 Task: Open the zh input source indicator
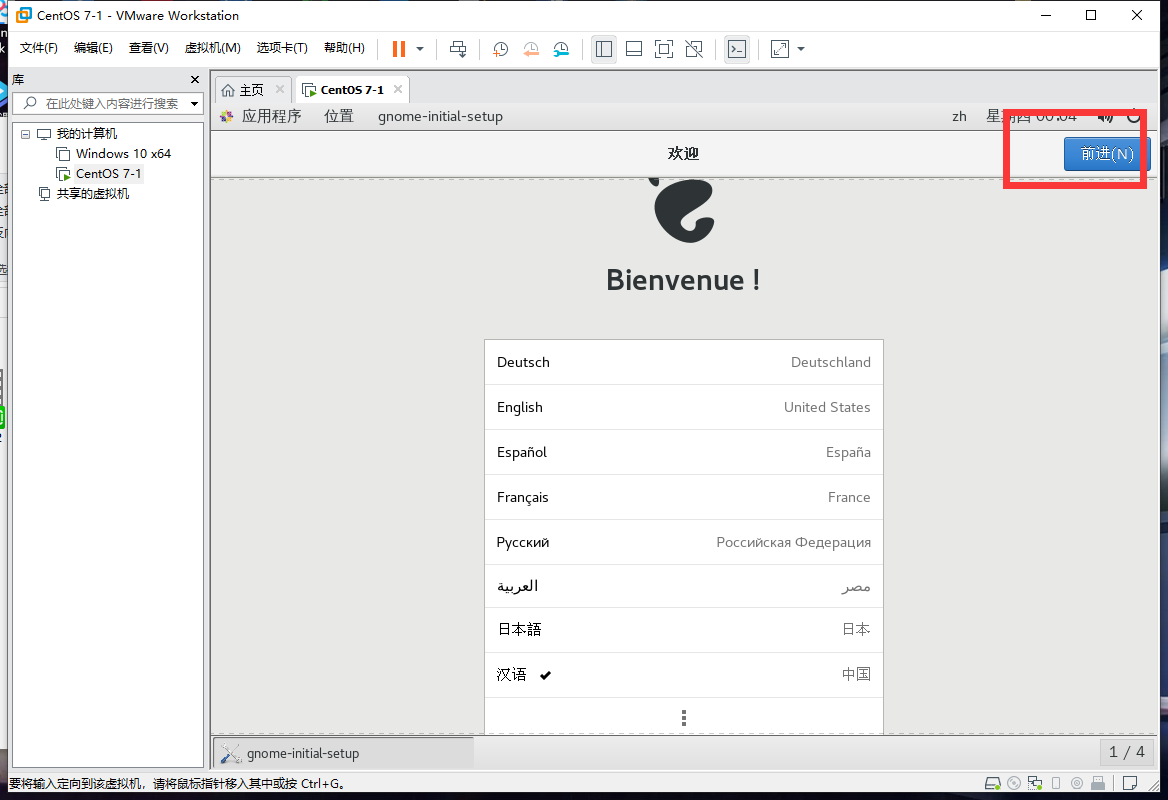pos(959,116)
